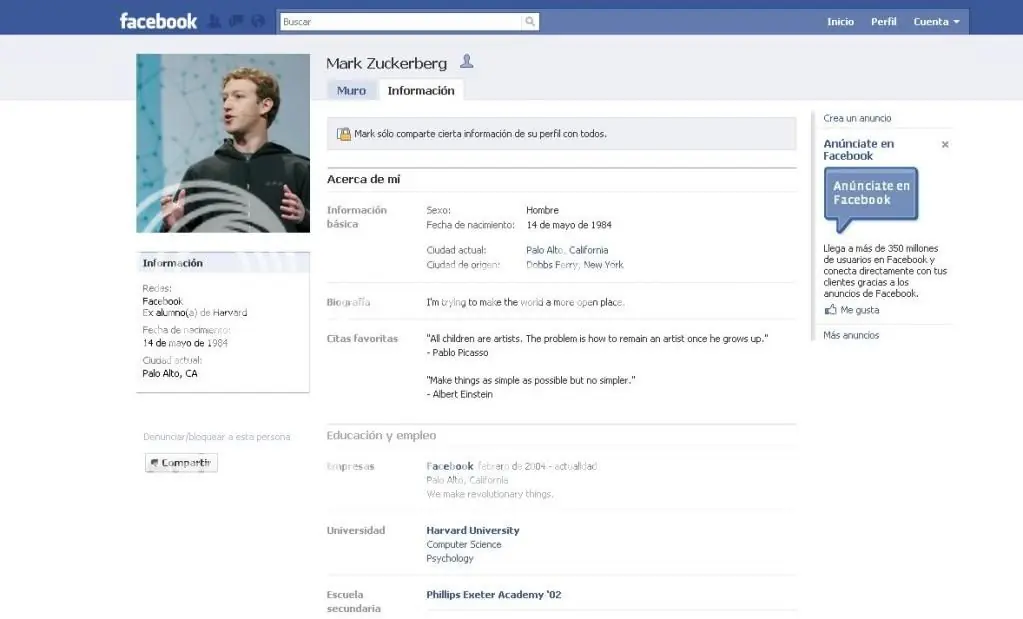Click Hombre value next to Sexo
This screenshot has width=1023, height=619.
pos(542,210)
